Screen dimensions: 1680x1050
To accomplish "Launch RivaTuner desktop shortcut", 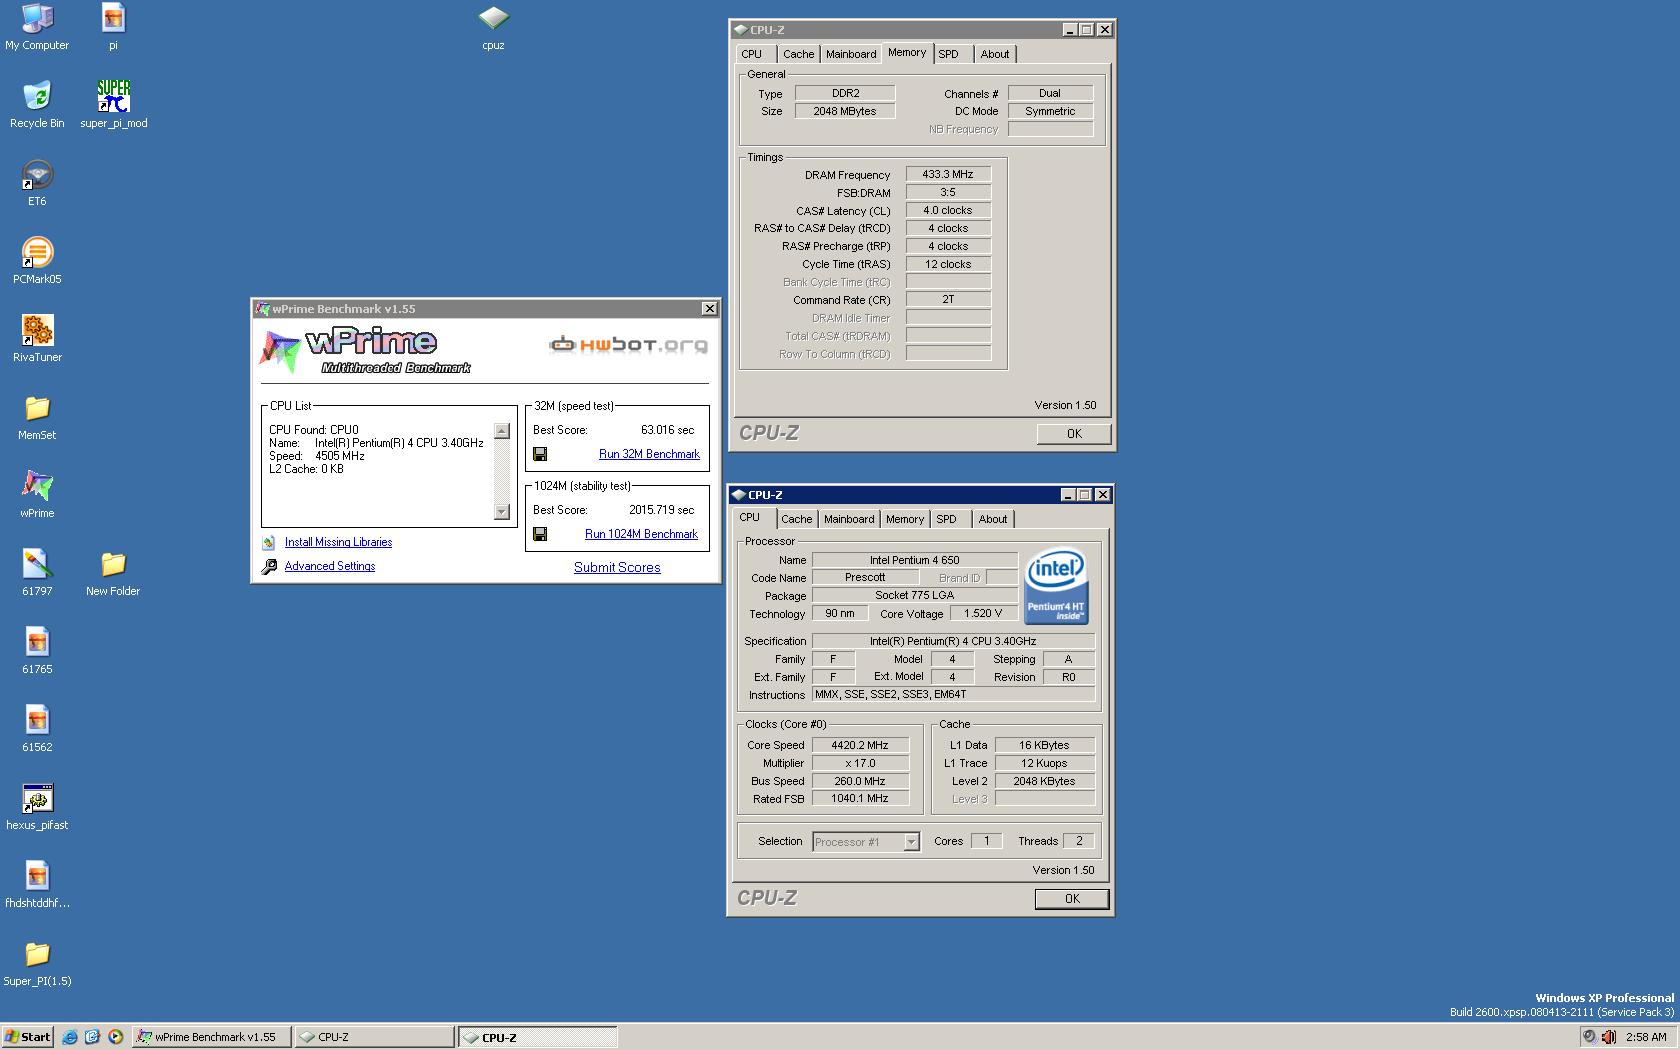I will (x=37, y=338).
